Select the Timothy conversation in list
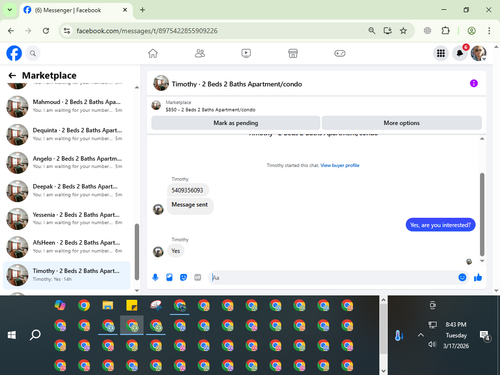Viewport: 500px width, 375px height. [67, 275]
